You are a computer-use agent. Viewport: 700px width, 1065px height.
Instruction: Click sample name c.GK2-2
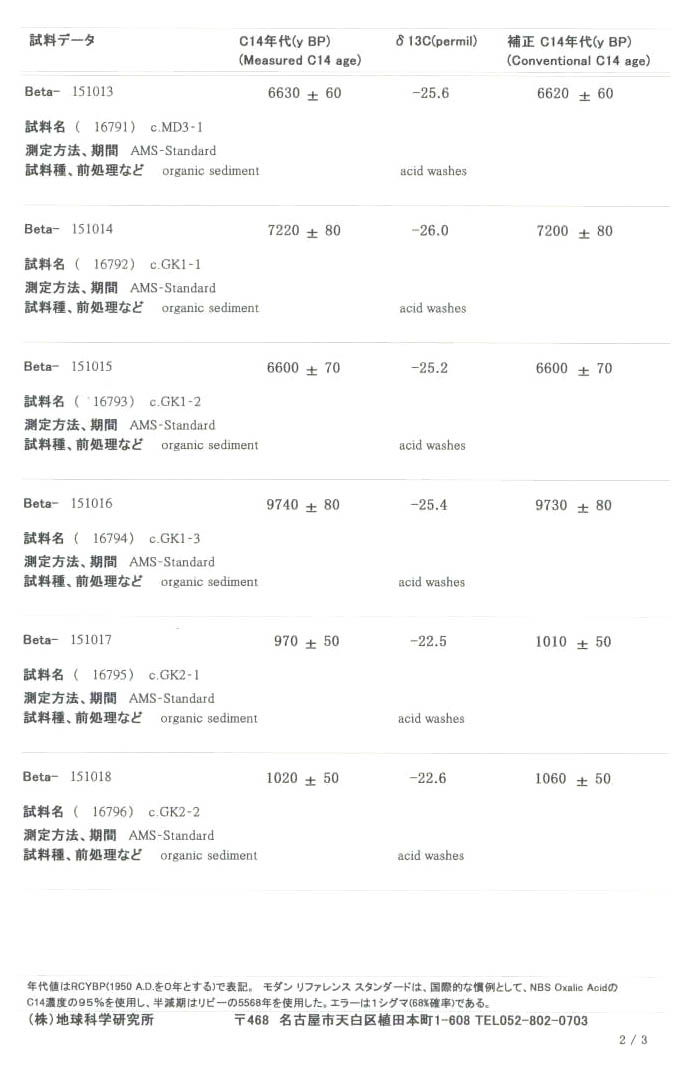(x=174, y=812)
